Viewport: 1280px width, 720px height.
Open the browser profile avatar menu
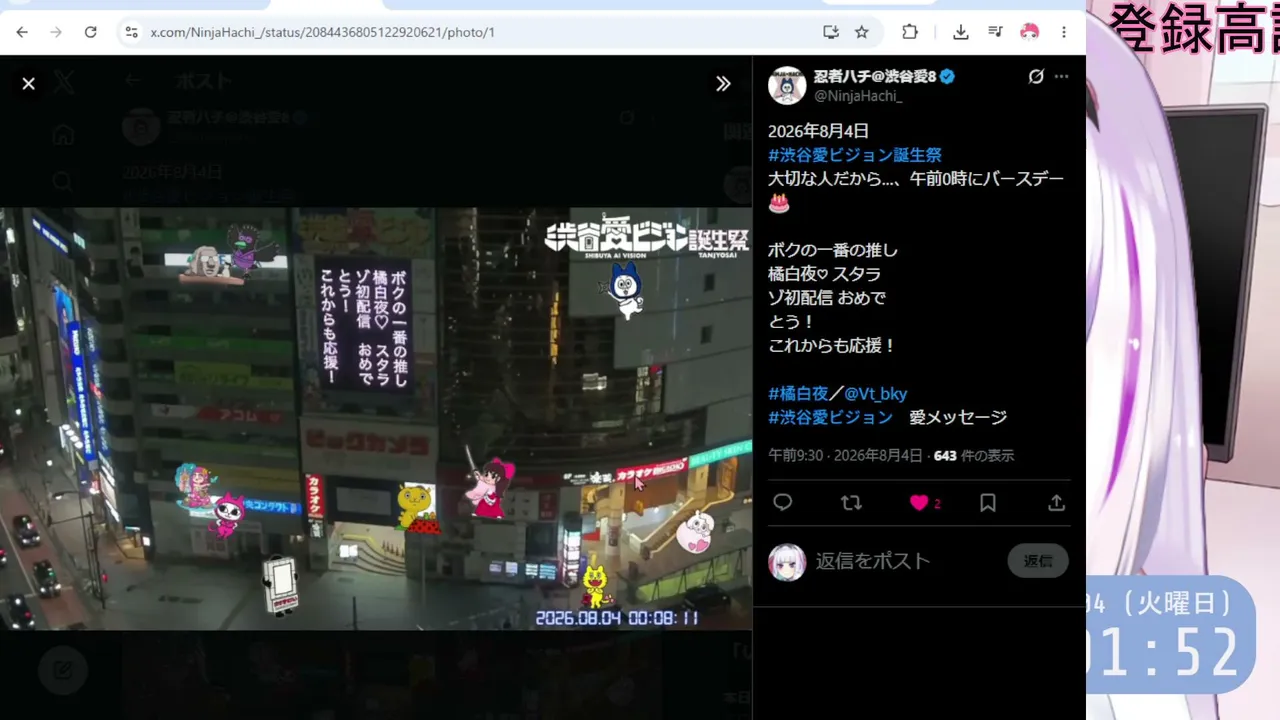1029,32
